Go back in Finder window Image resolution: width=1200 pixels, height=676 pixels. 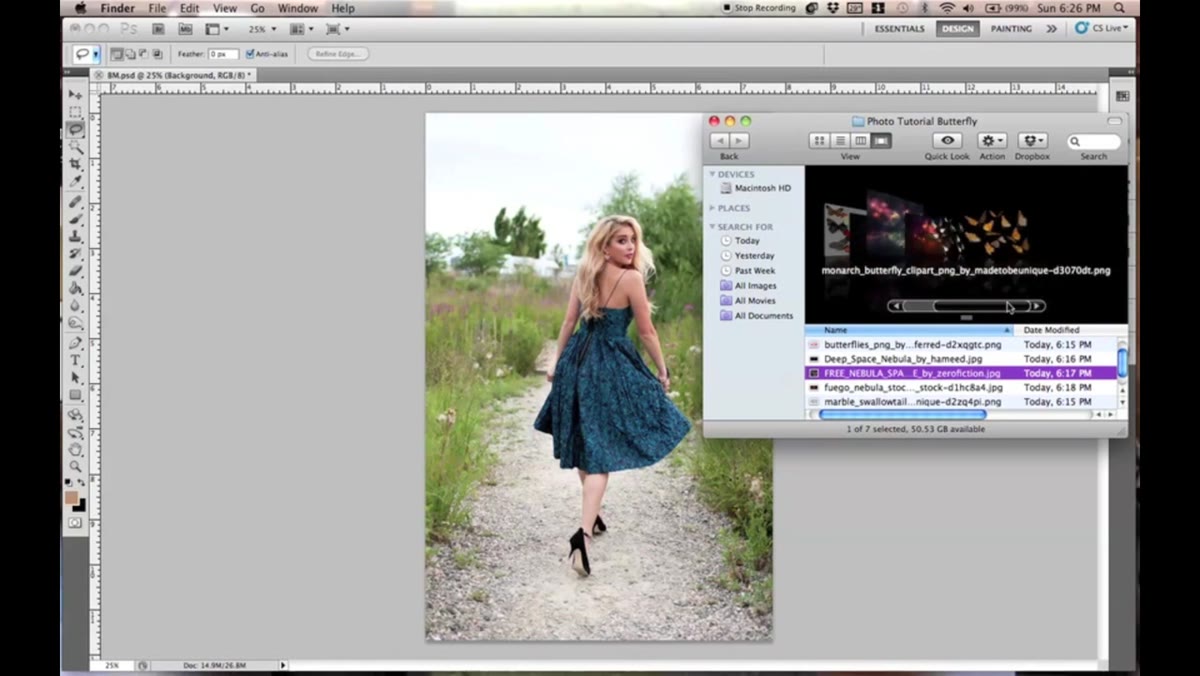coord(719,141)
